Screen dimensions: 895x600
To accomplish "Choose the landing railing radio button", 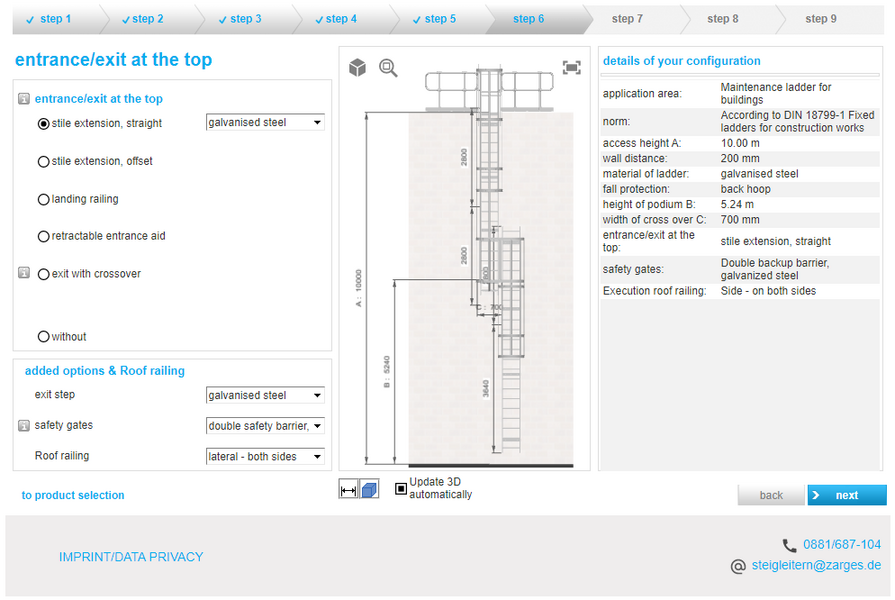I will [x=43, y=199].
